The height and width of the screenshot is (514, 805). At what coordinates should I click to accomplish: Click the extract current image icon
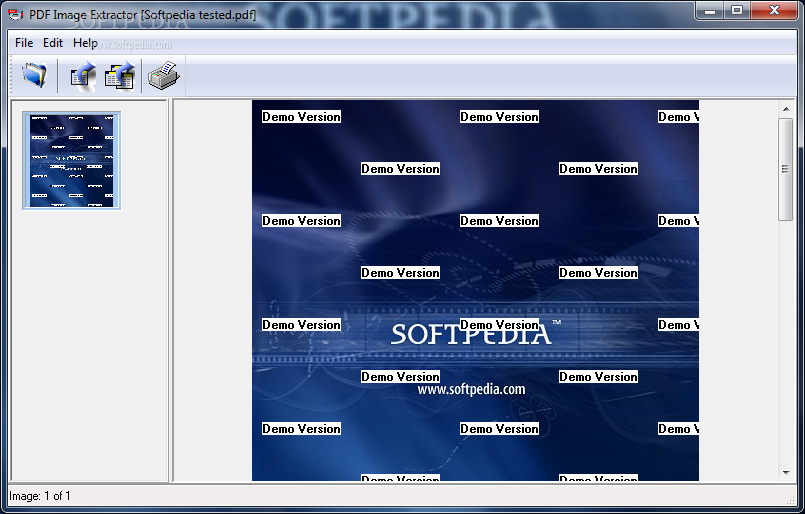[83, 76]
